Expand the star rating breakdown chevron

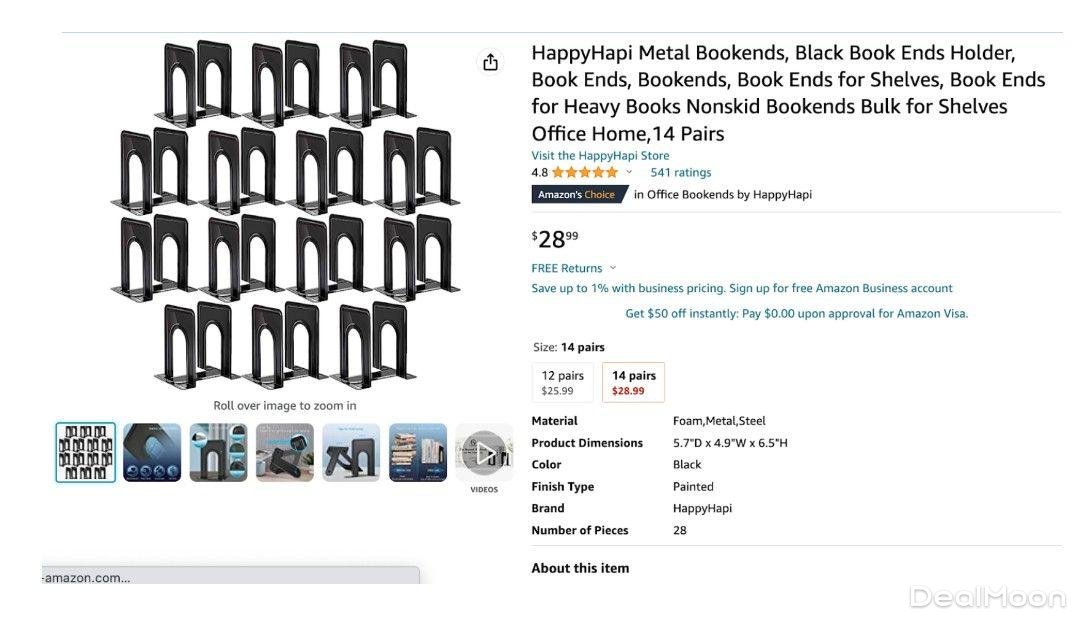[x=629, y=172]
